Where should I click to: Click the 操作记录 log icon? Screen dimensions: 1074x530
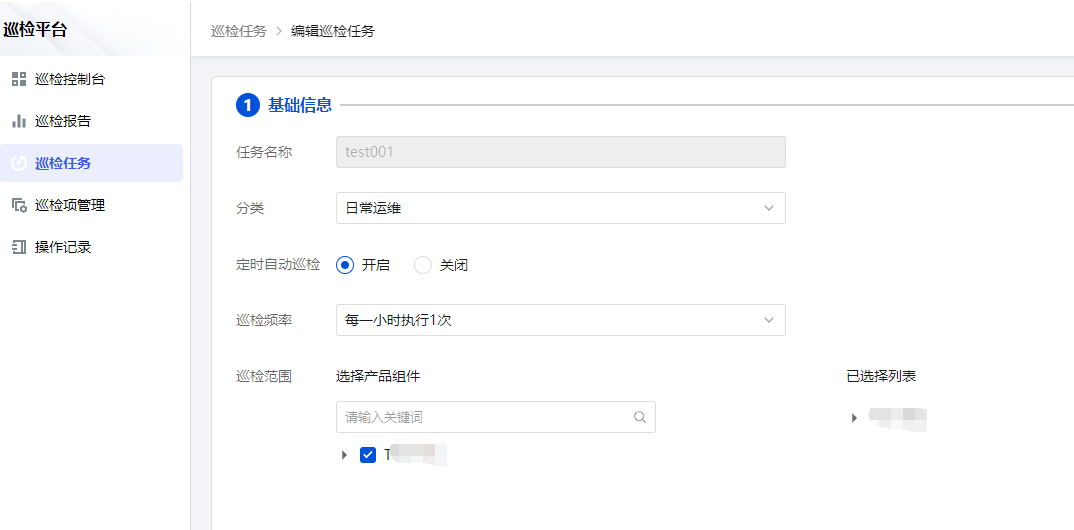tap(19, 247)
